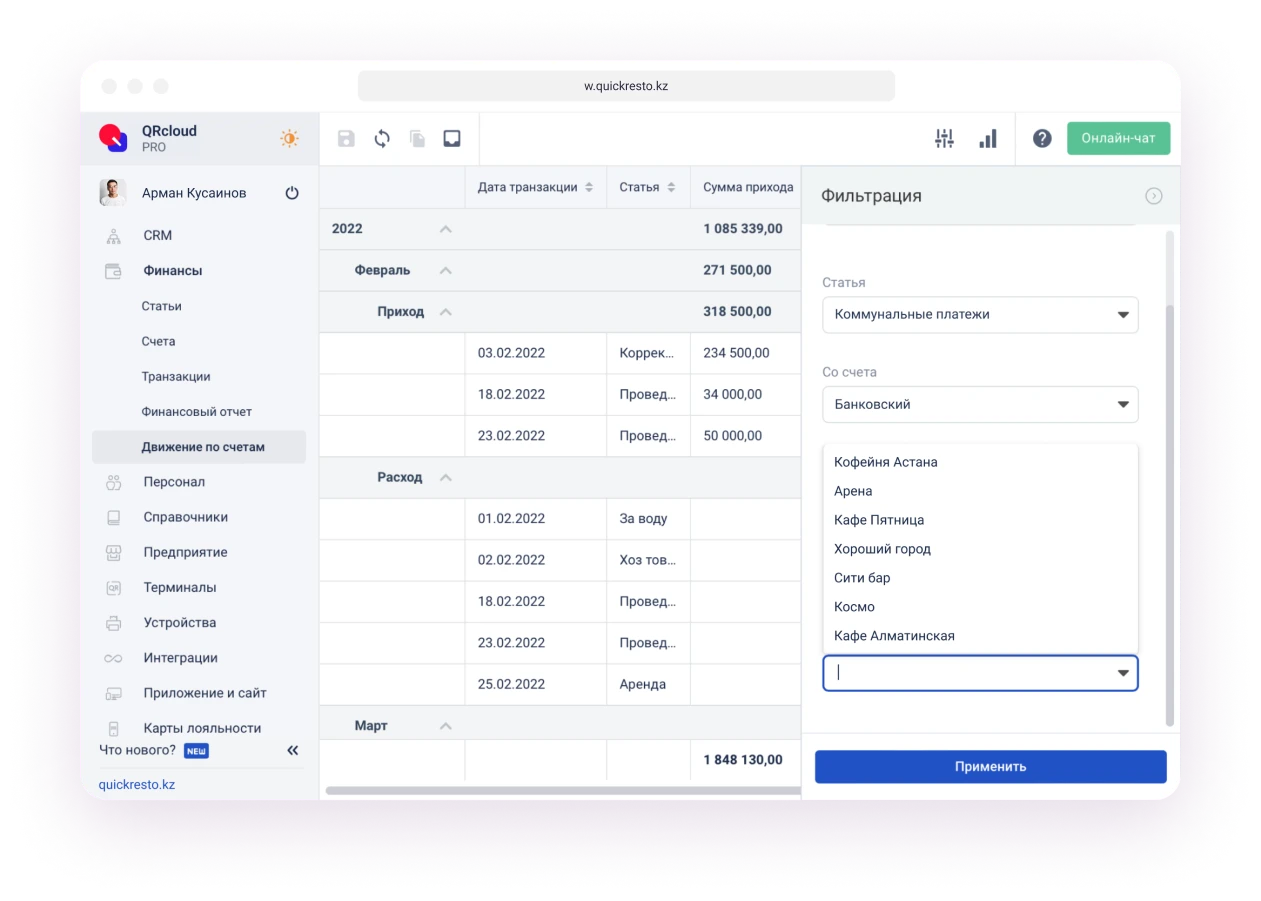Click the Применить button

(990, 767)
